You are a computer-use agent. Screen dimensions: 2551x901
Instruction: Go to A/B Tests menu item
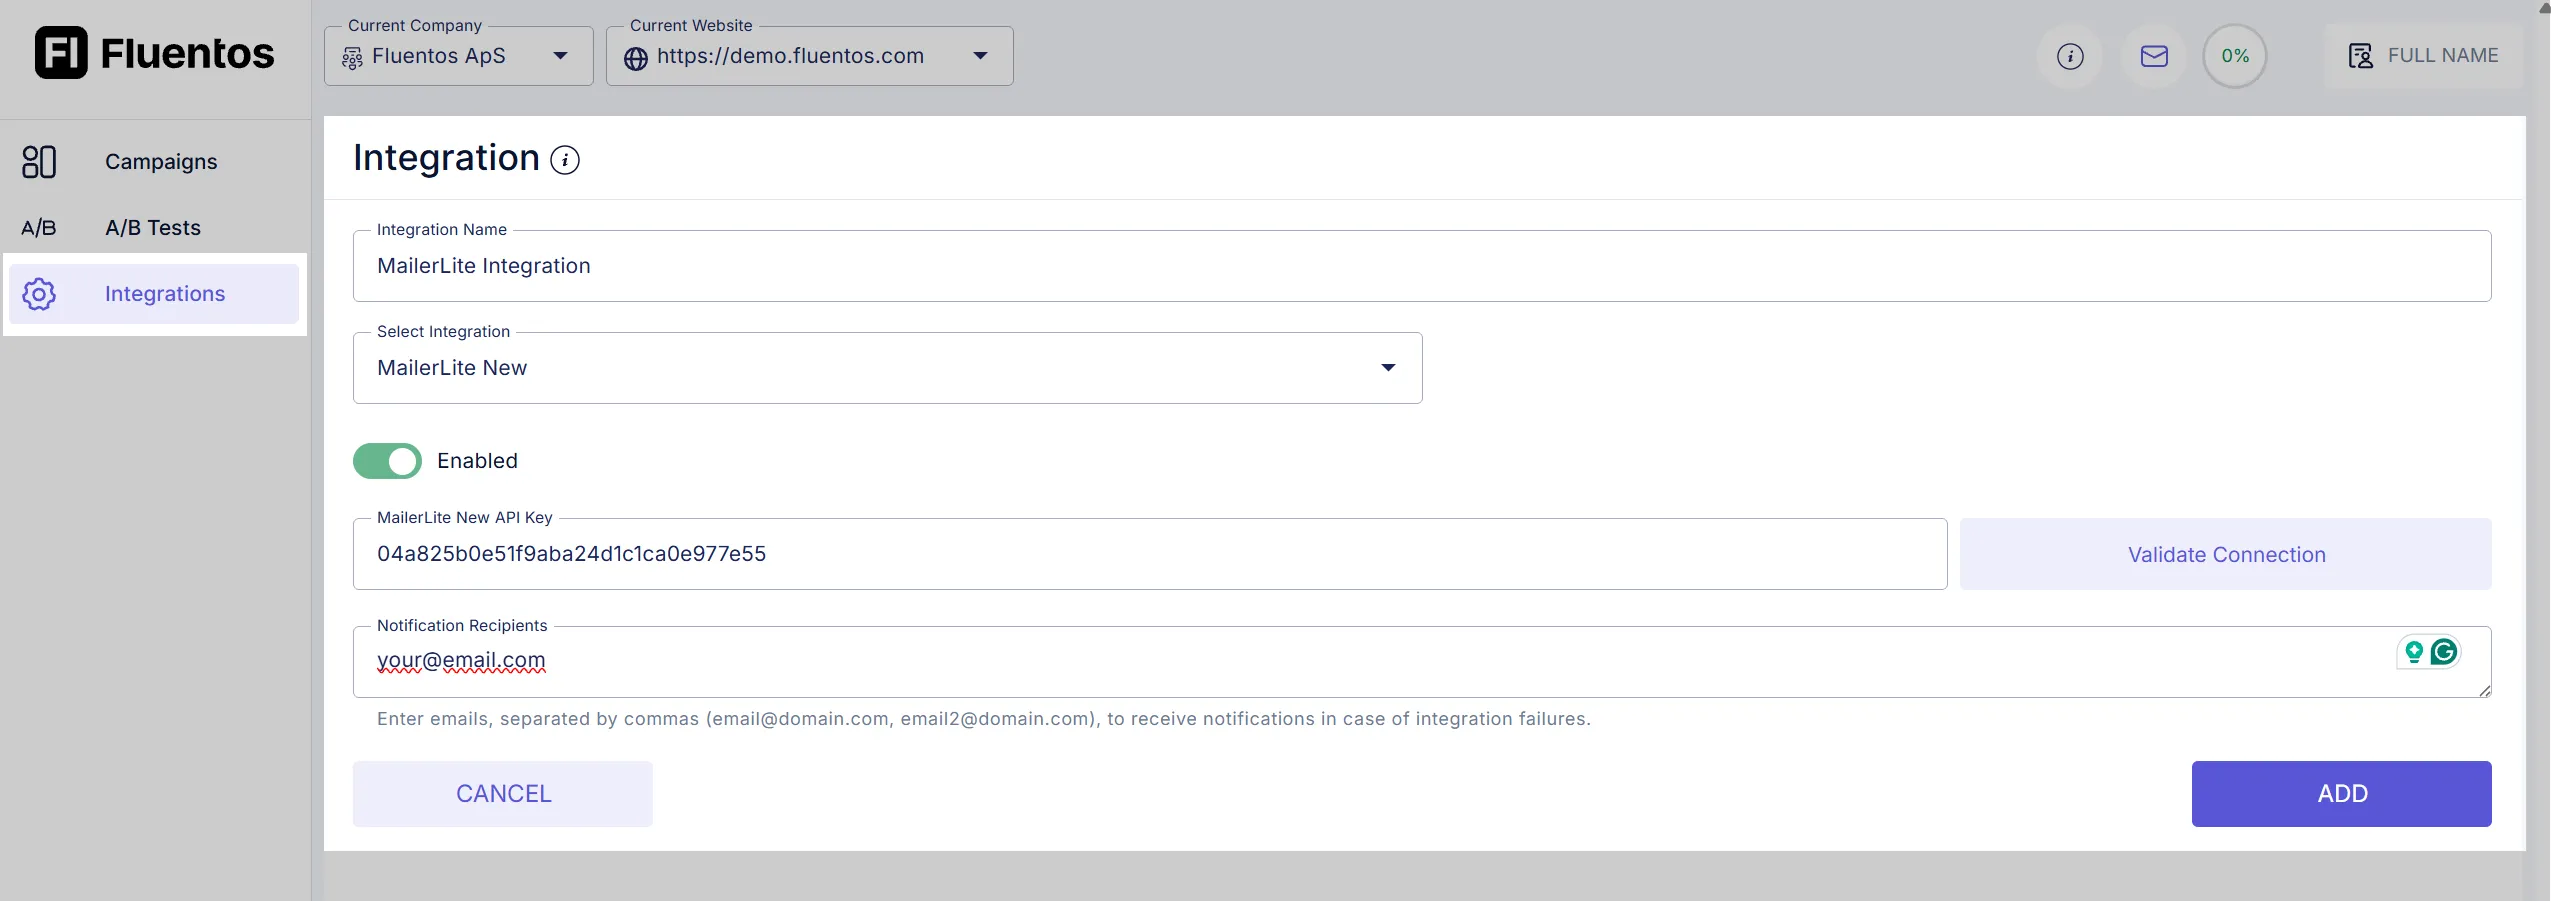[x=153, y=228]
